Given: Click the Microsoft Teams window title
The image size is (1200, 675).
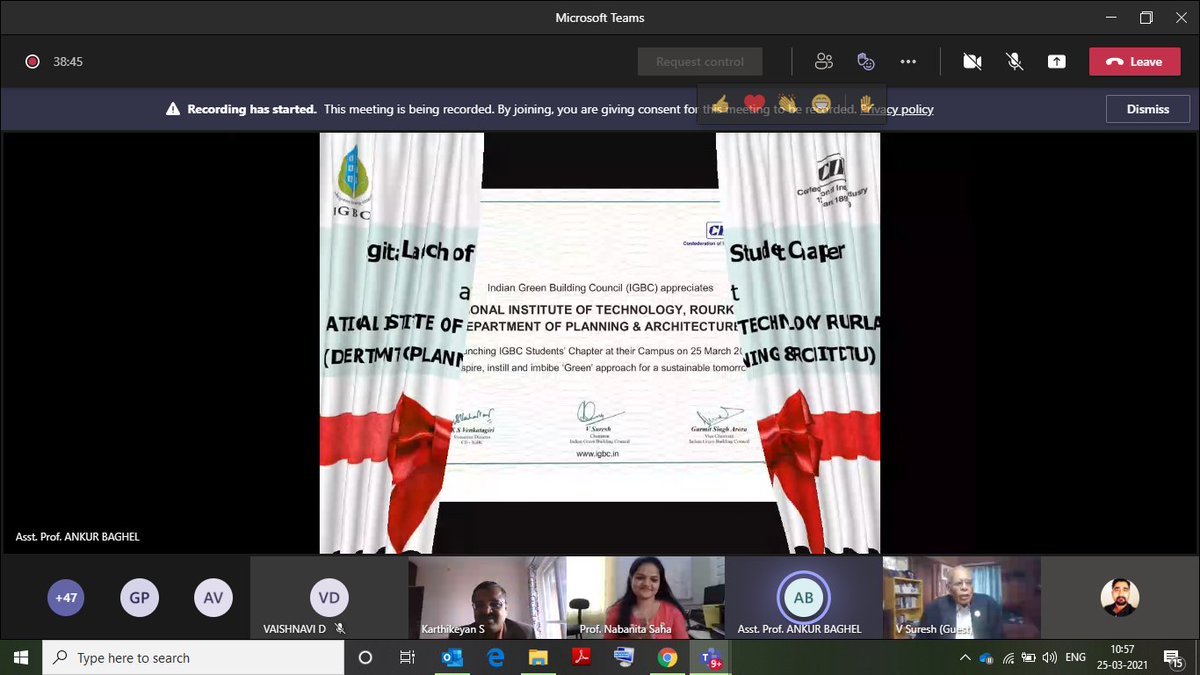Looking at the screenshot, I should coord(600,18).
